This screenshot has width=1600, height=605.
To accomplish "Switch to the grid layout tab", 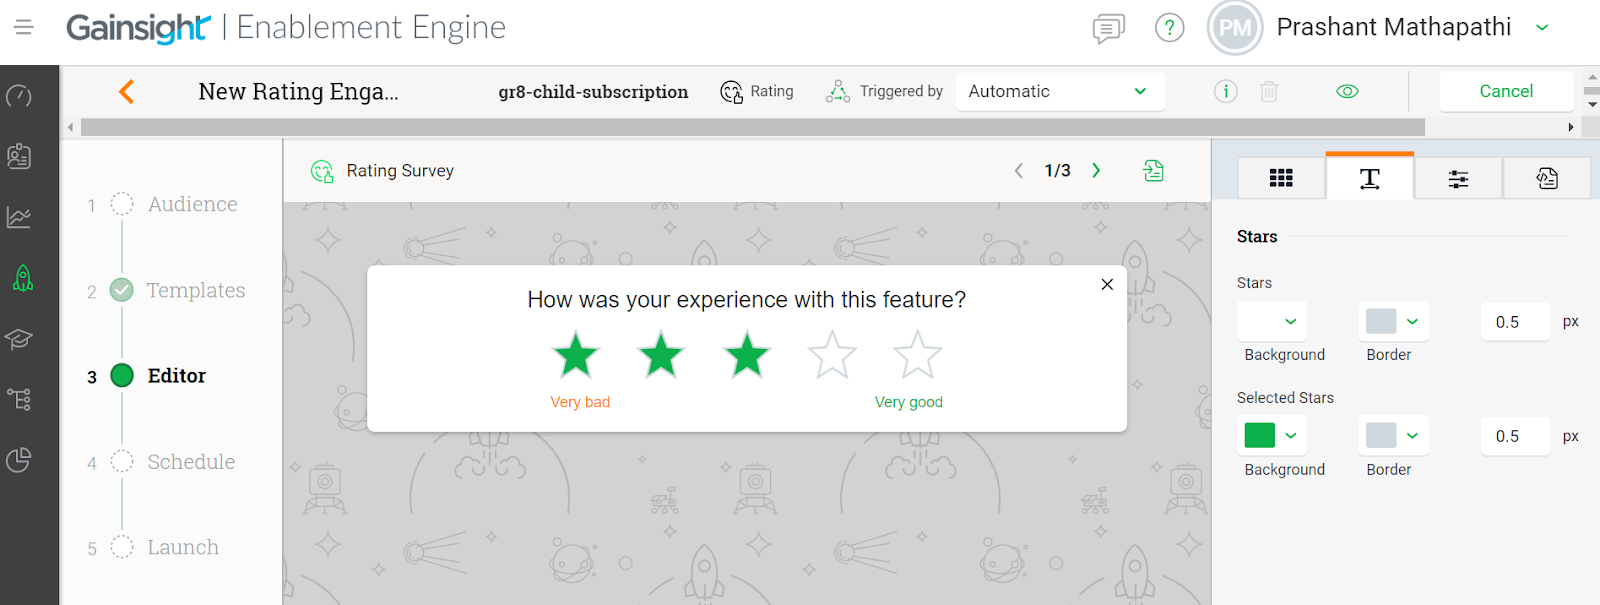I will click(x=1281, y=179).
